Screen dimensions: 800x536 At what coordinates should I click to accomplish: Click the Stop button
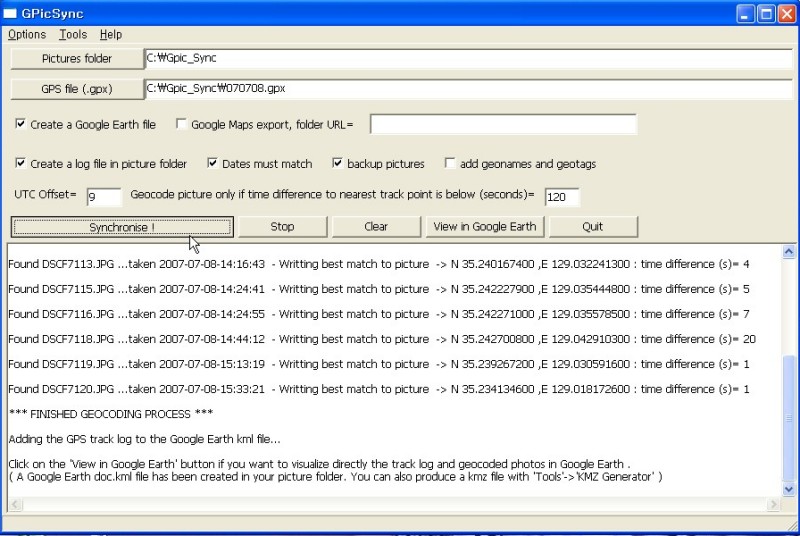pyautogui.click(x=282, y=226)
